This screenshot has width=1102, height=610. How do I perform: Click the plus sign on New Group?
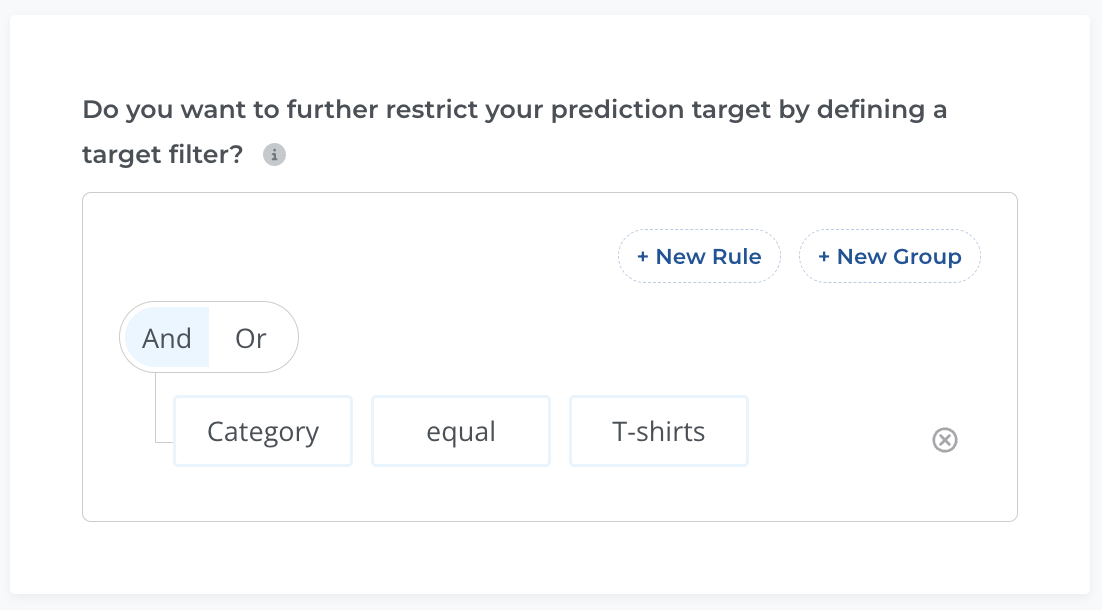point(824,257)
